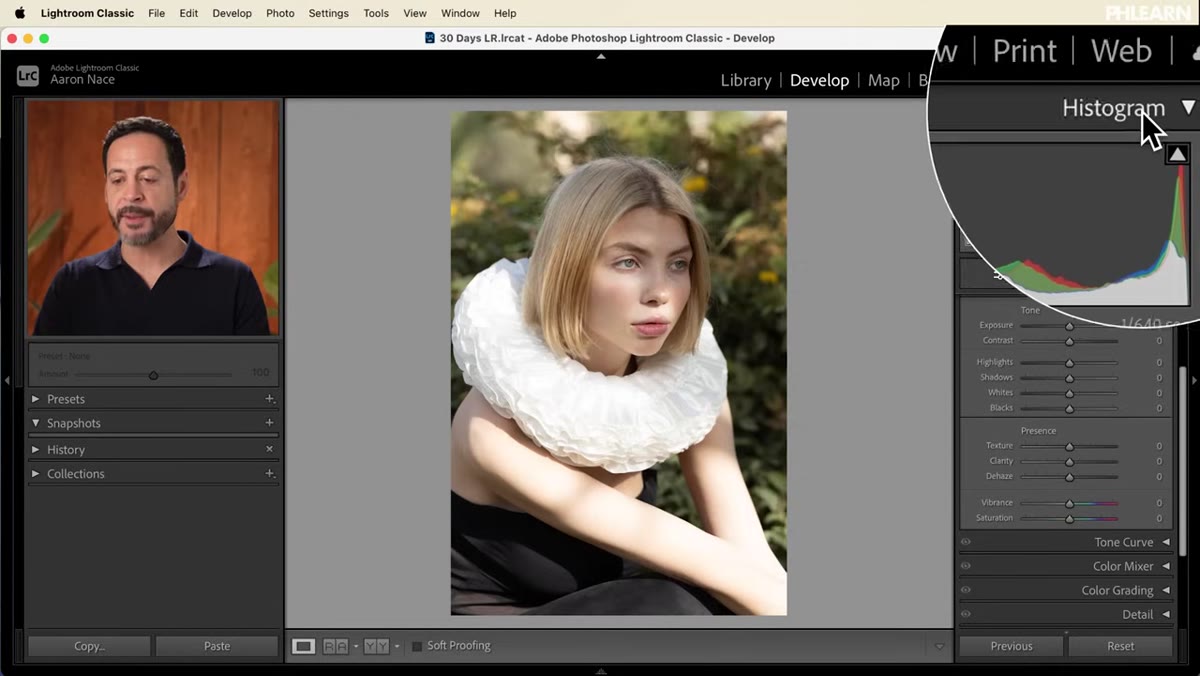
Task: Add a collection with Collections plus icon
Action: (x=269, y=473)
